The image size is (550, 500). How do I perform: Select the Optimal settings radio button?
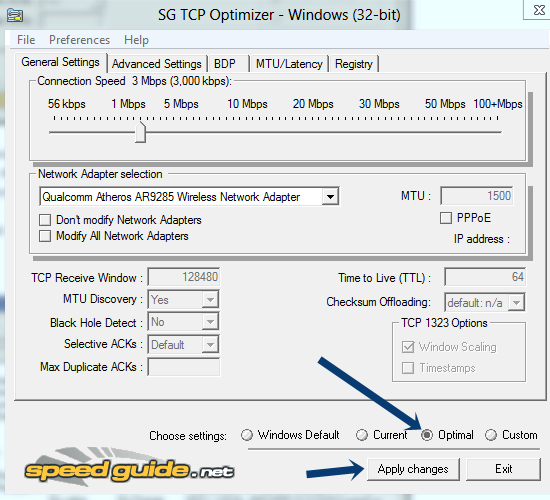[427, 435]
